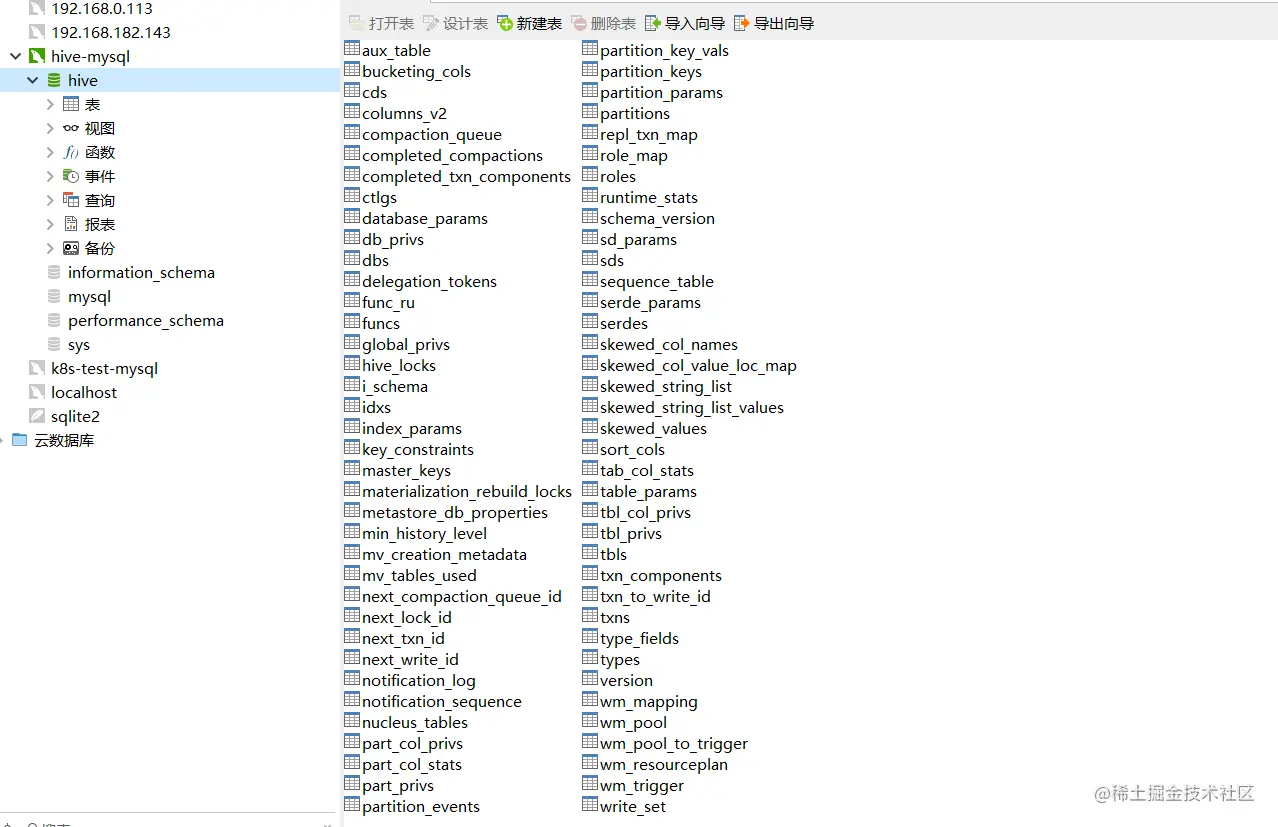This screenshot has height=827, width=1278.
Task: Click the localhost connection icon
Action: tap(37, 392)
